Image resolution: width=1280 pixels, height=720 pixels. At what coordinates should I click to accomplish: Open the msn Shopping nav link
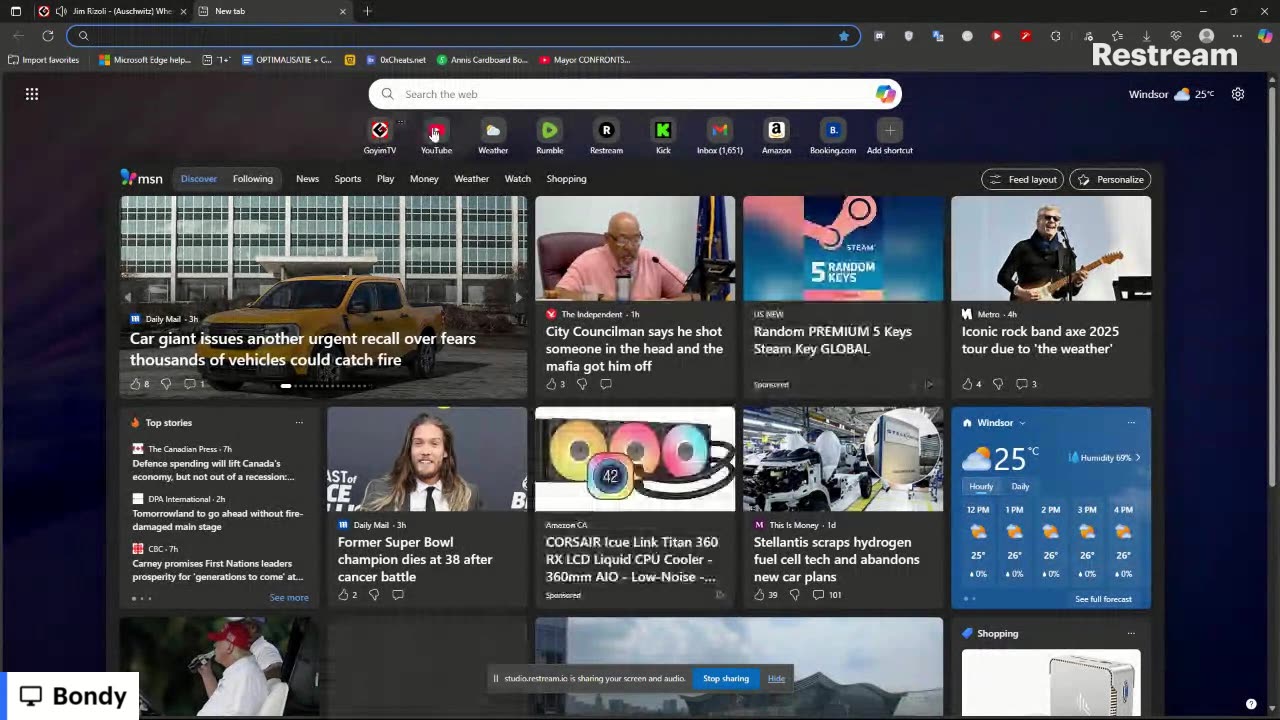566,179
